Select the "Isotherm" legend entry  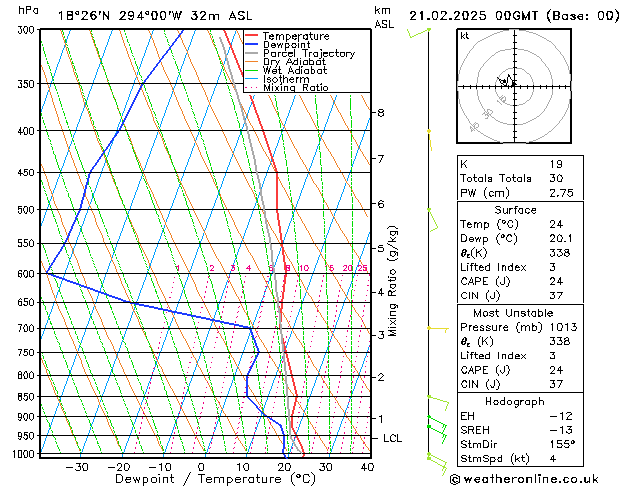click(286, 79)
